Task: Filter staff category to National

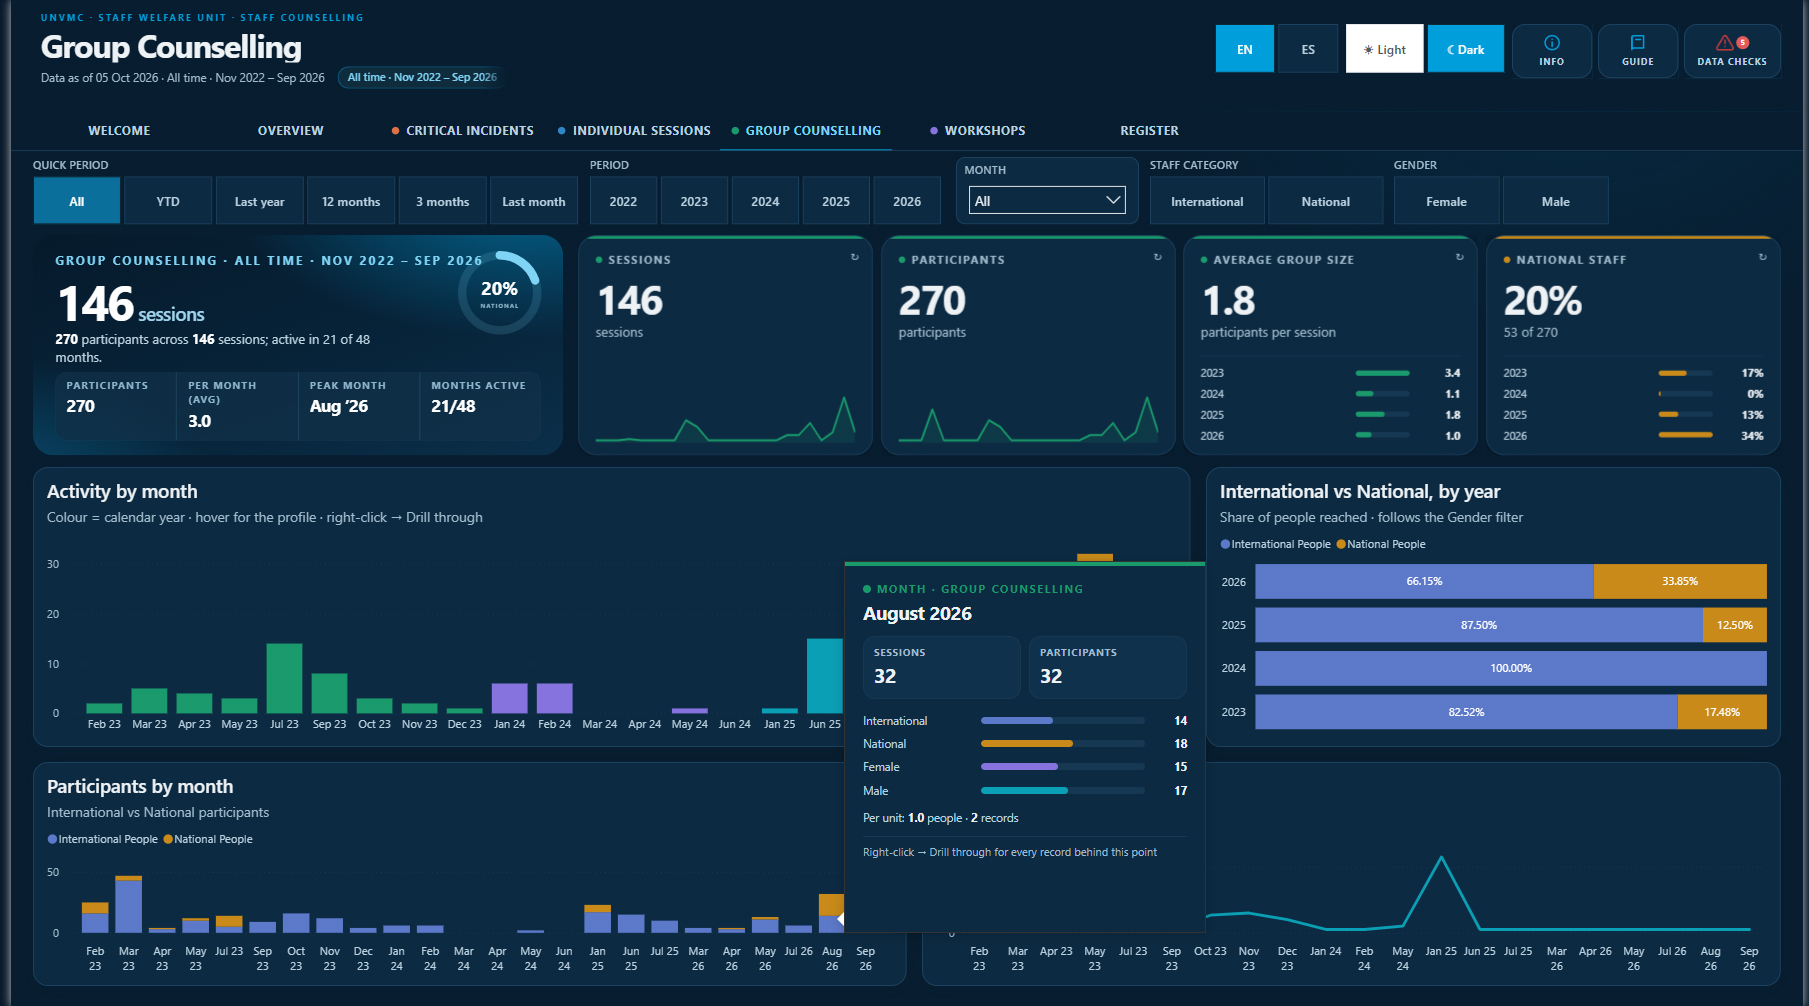Action: [1325, 201]
